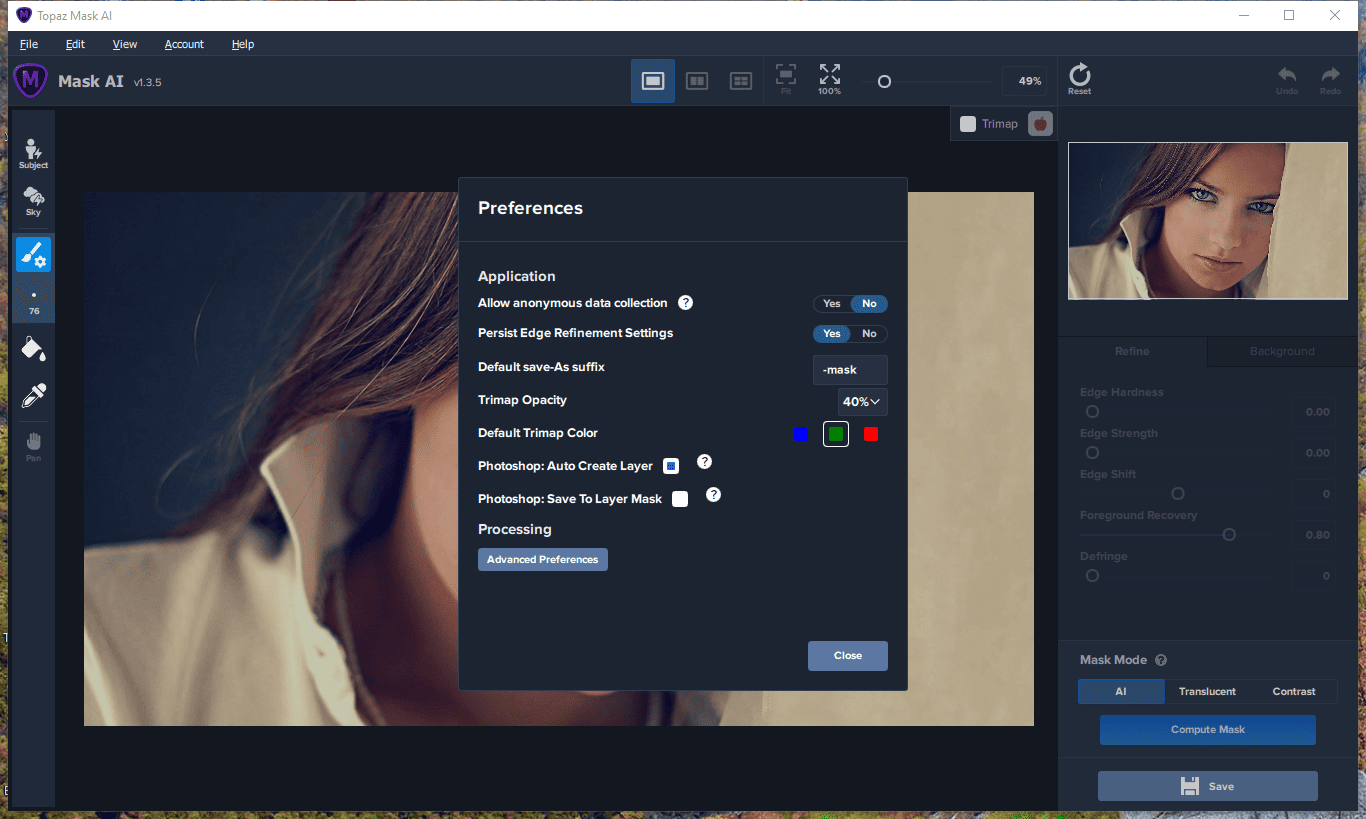This screenshot has width=1366, height=819.
Task: Select the Pan hand tool
Action: (x=33, y=446)
